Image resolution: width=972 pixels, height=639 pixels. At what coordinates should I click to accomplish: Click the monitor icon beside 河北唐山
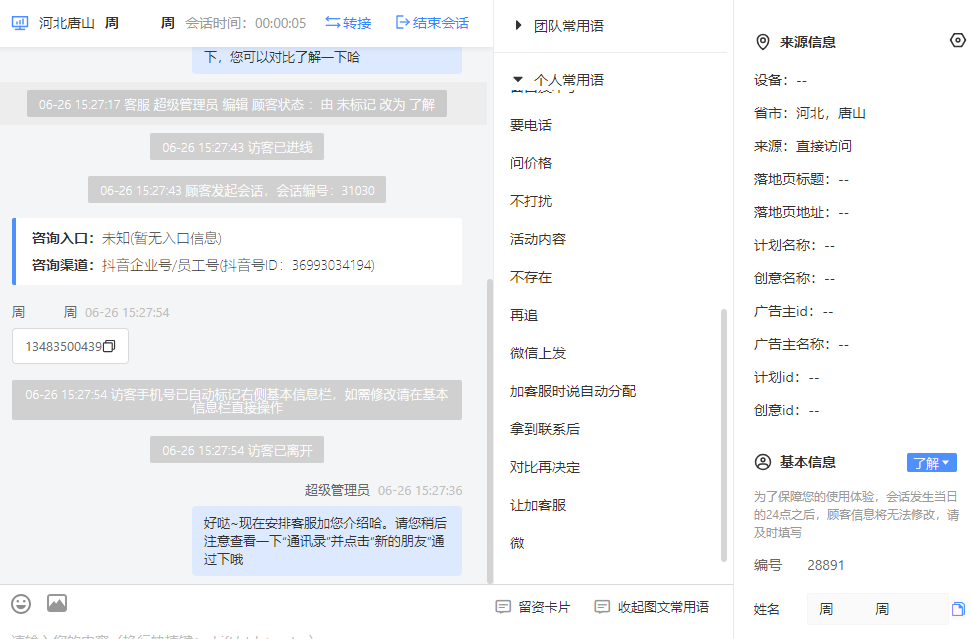[x=20, y=24]
